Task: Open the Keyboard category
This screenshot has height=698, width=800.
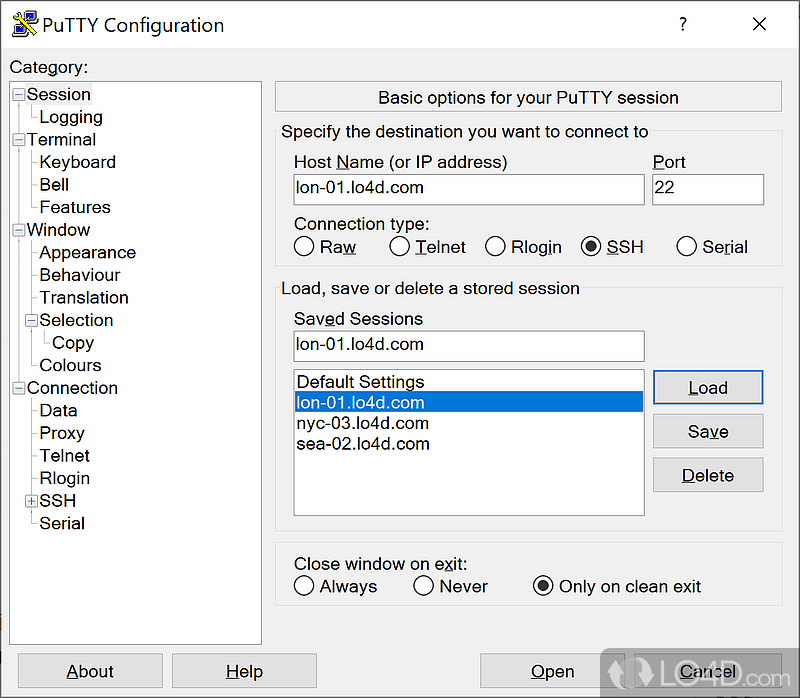Action: 78,162
